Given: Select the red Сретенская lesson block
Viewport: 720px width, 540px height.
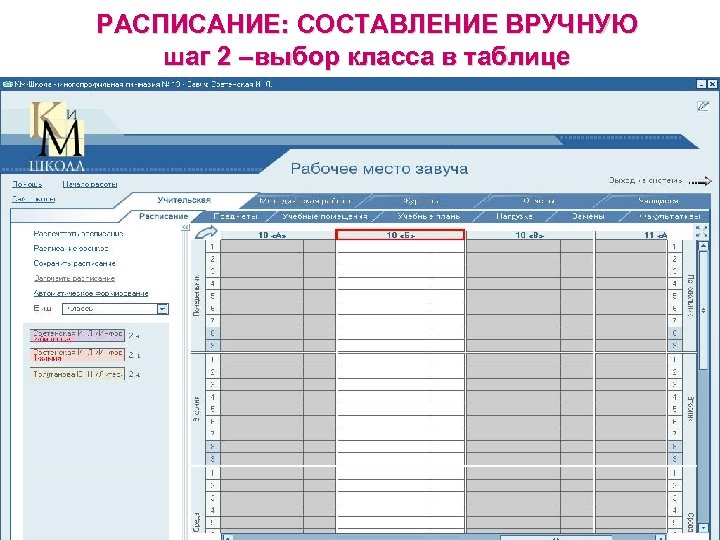Looking at the screenshot, I should [77, 355].
